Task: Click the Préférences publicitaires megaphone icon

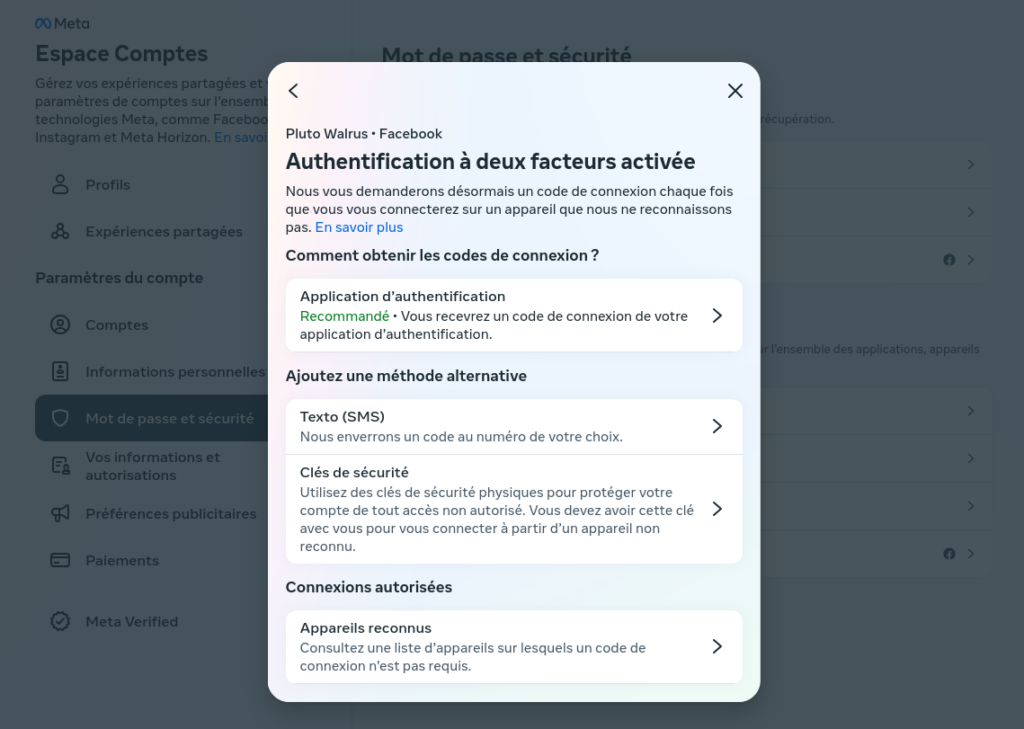Action: click(x=60, y=513)
